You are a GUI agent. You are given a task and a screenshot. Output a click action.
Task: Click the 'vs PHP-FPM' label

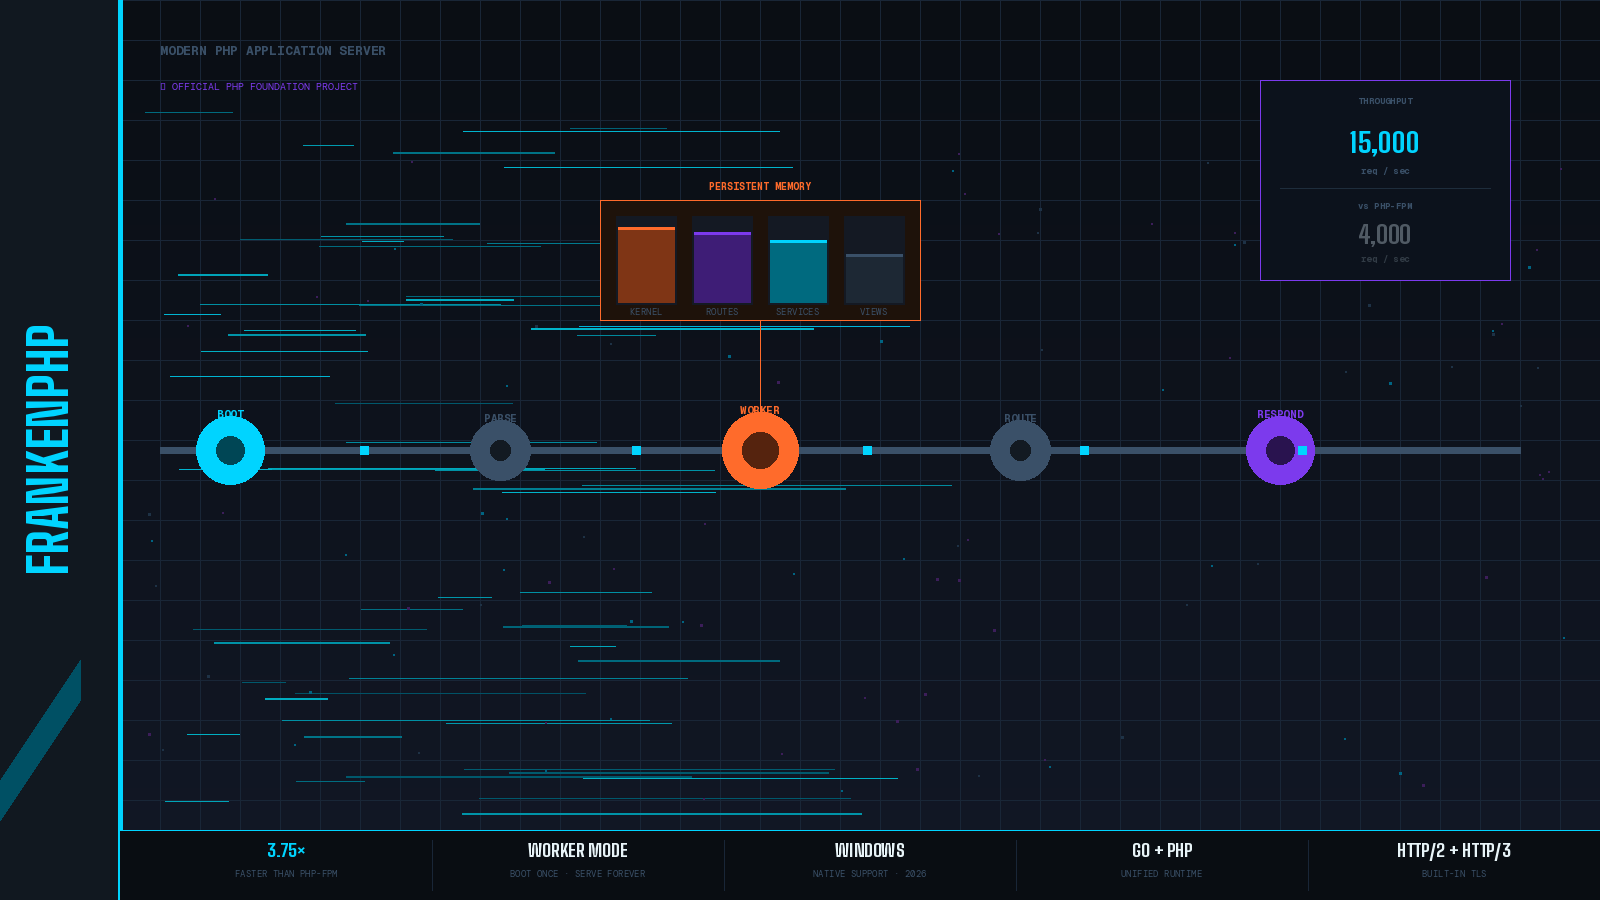pos(1386,206)
